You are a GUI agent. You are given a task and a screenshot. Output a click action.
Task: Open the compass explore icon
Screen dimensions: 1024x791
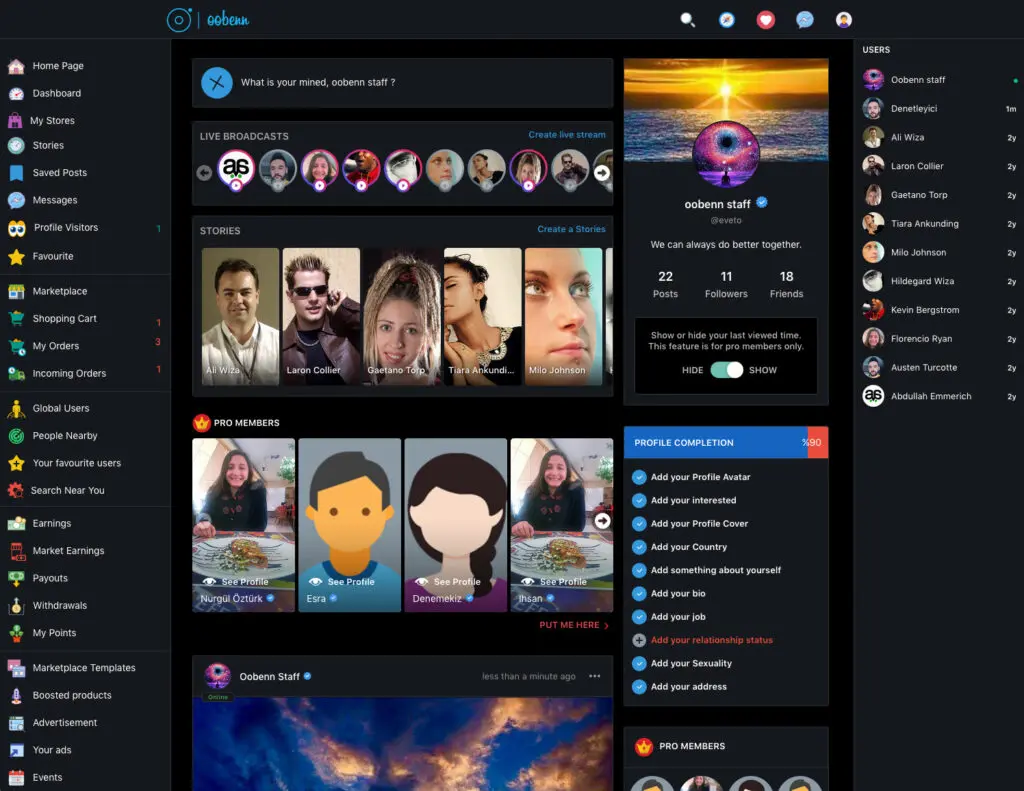tap(727, 20)
